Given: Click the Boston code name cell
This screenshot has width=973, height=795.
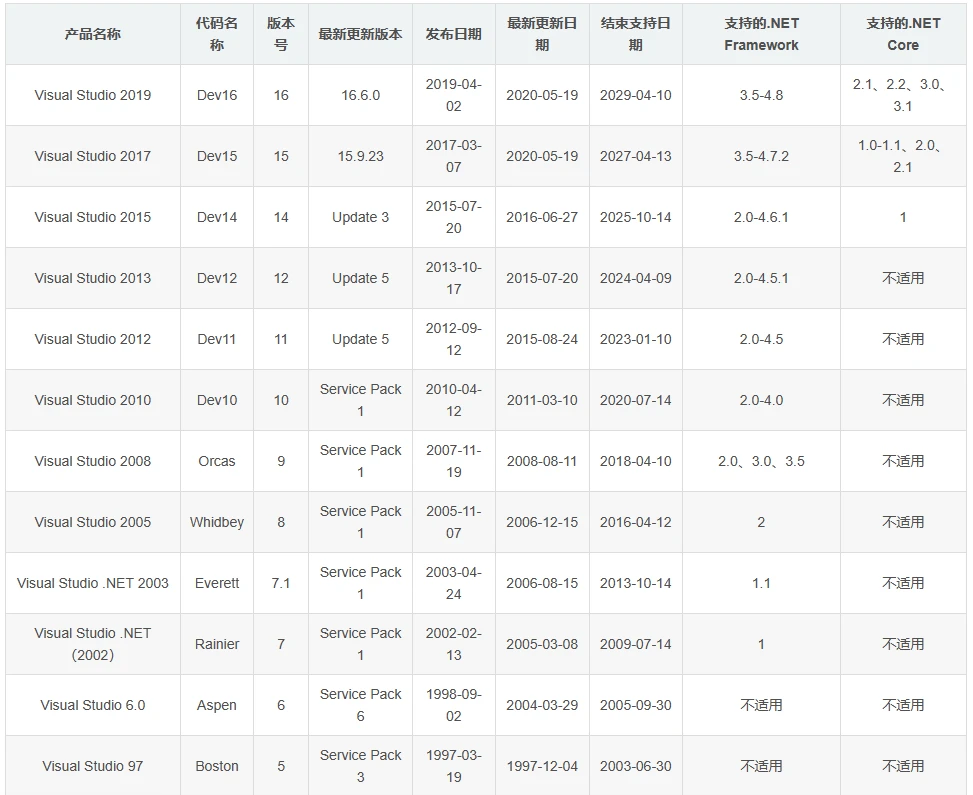Looking at the screenshot, I should [217, 766].
